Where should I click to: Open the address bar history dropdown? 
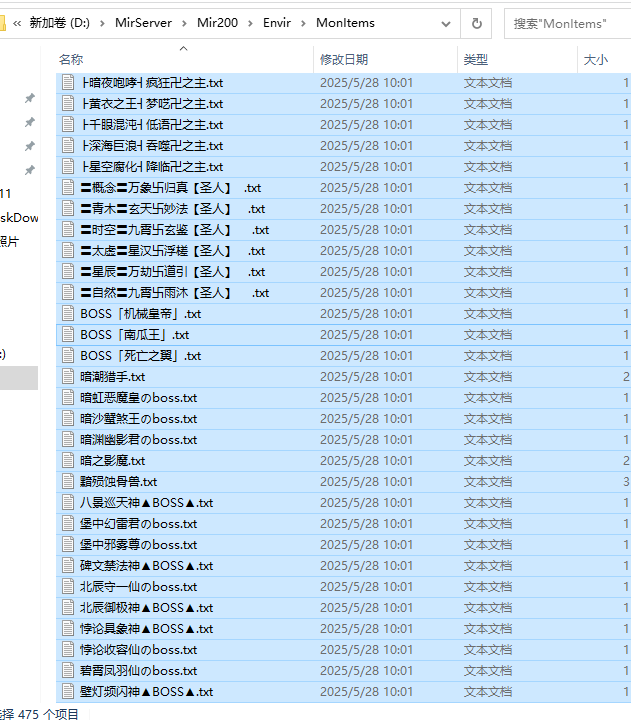[x=446, y=23]
